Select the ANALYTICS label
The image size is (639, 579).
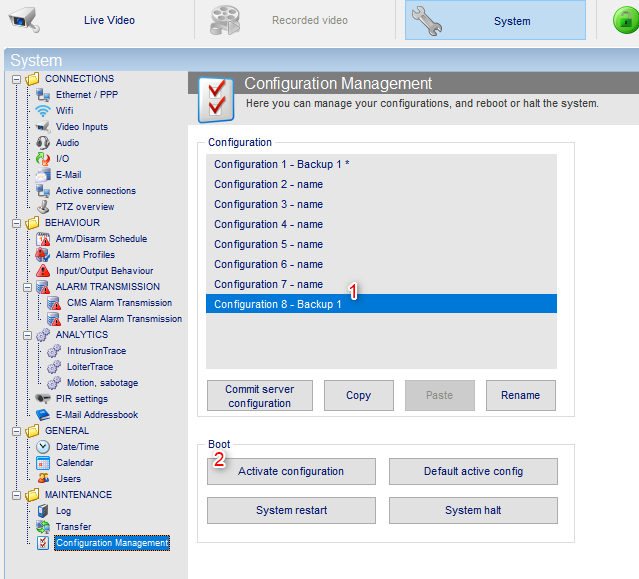point(82,335)
